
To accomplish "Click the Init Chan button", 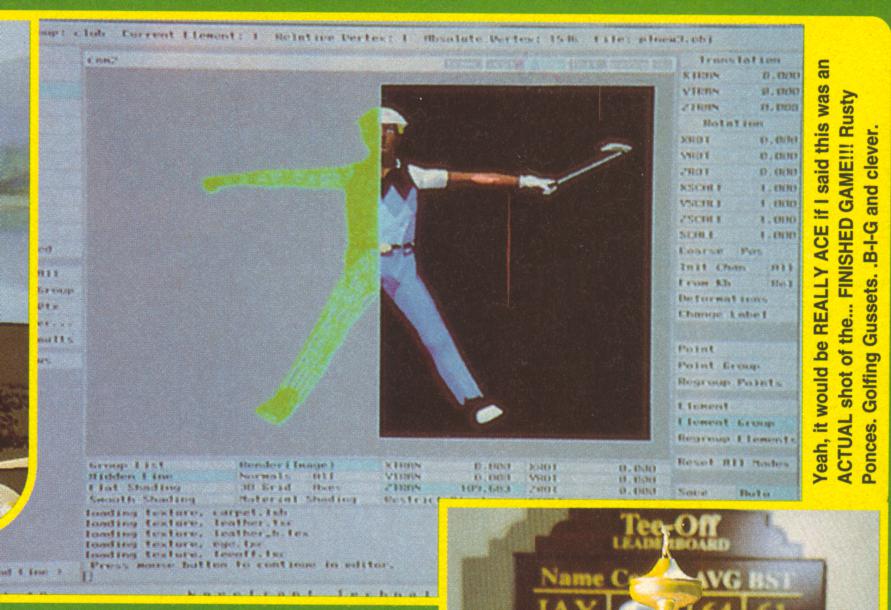I will 712,267.
